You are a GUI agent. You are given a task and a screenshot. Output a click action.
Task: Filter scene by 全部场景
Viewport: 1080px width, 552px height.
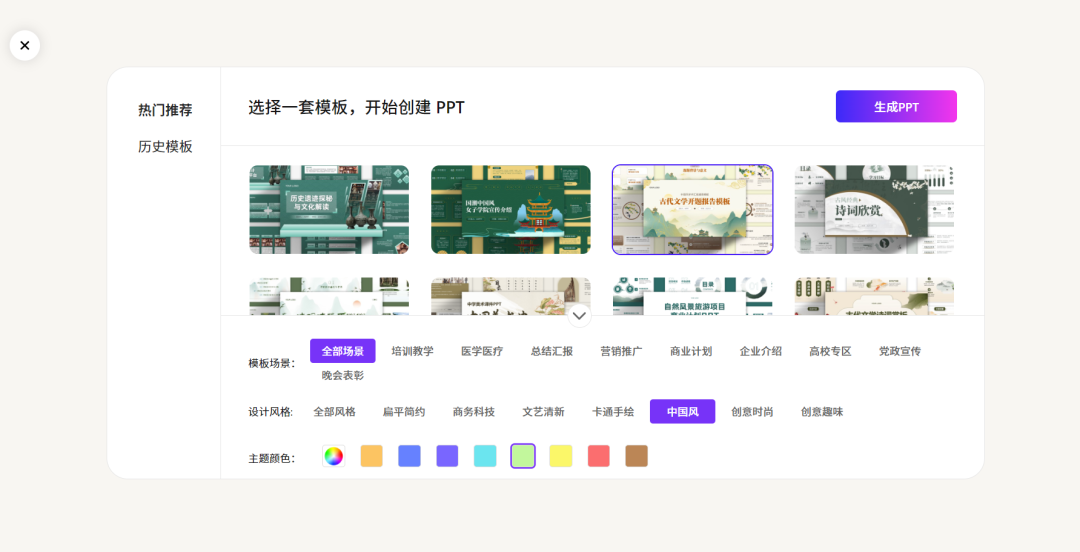tap(343, 351)
